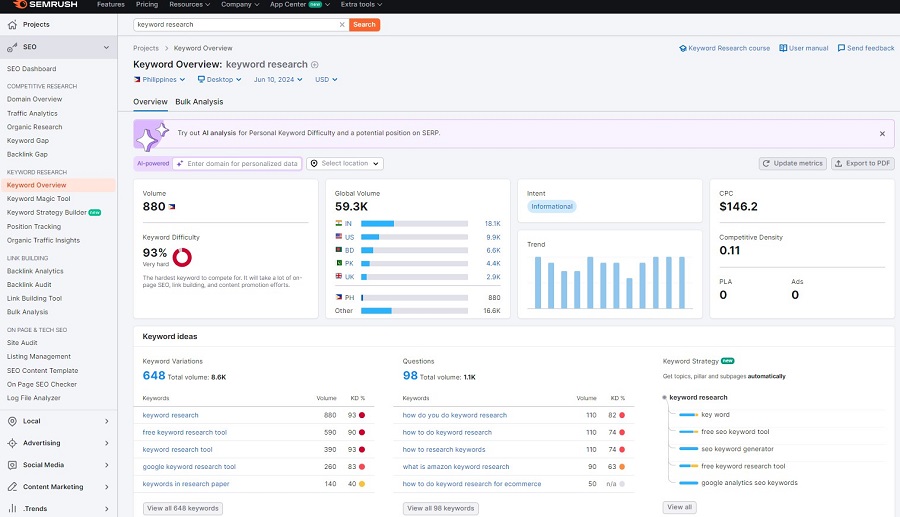The width and height of the screenshot is (900, 517).
Task: Click the Projects breadcrumb link
Action: pyautogui.click(x=146, y=48)
